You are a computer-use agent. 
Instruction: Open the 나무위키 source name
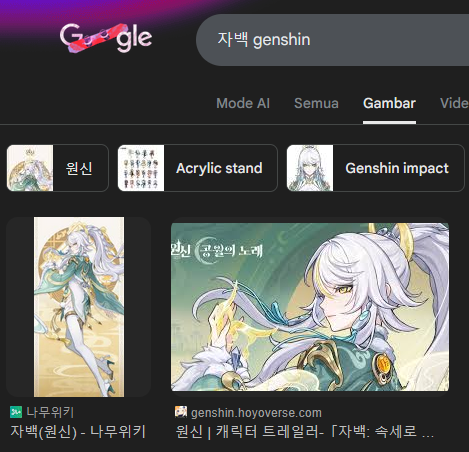pyautogui.click(x=50, y=412)
